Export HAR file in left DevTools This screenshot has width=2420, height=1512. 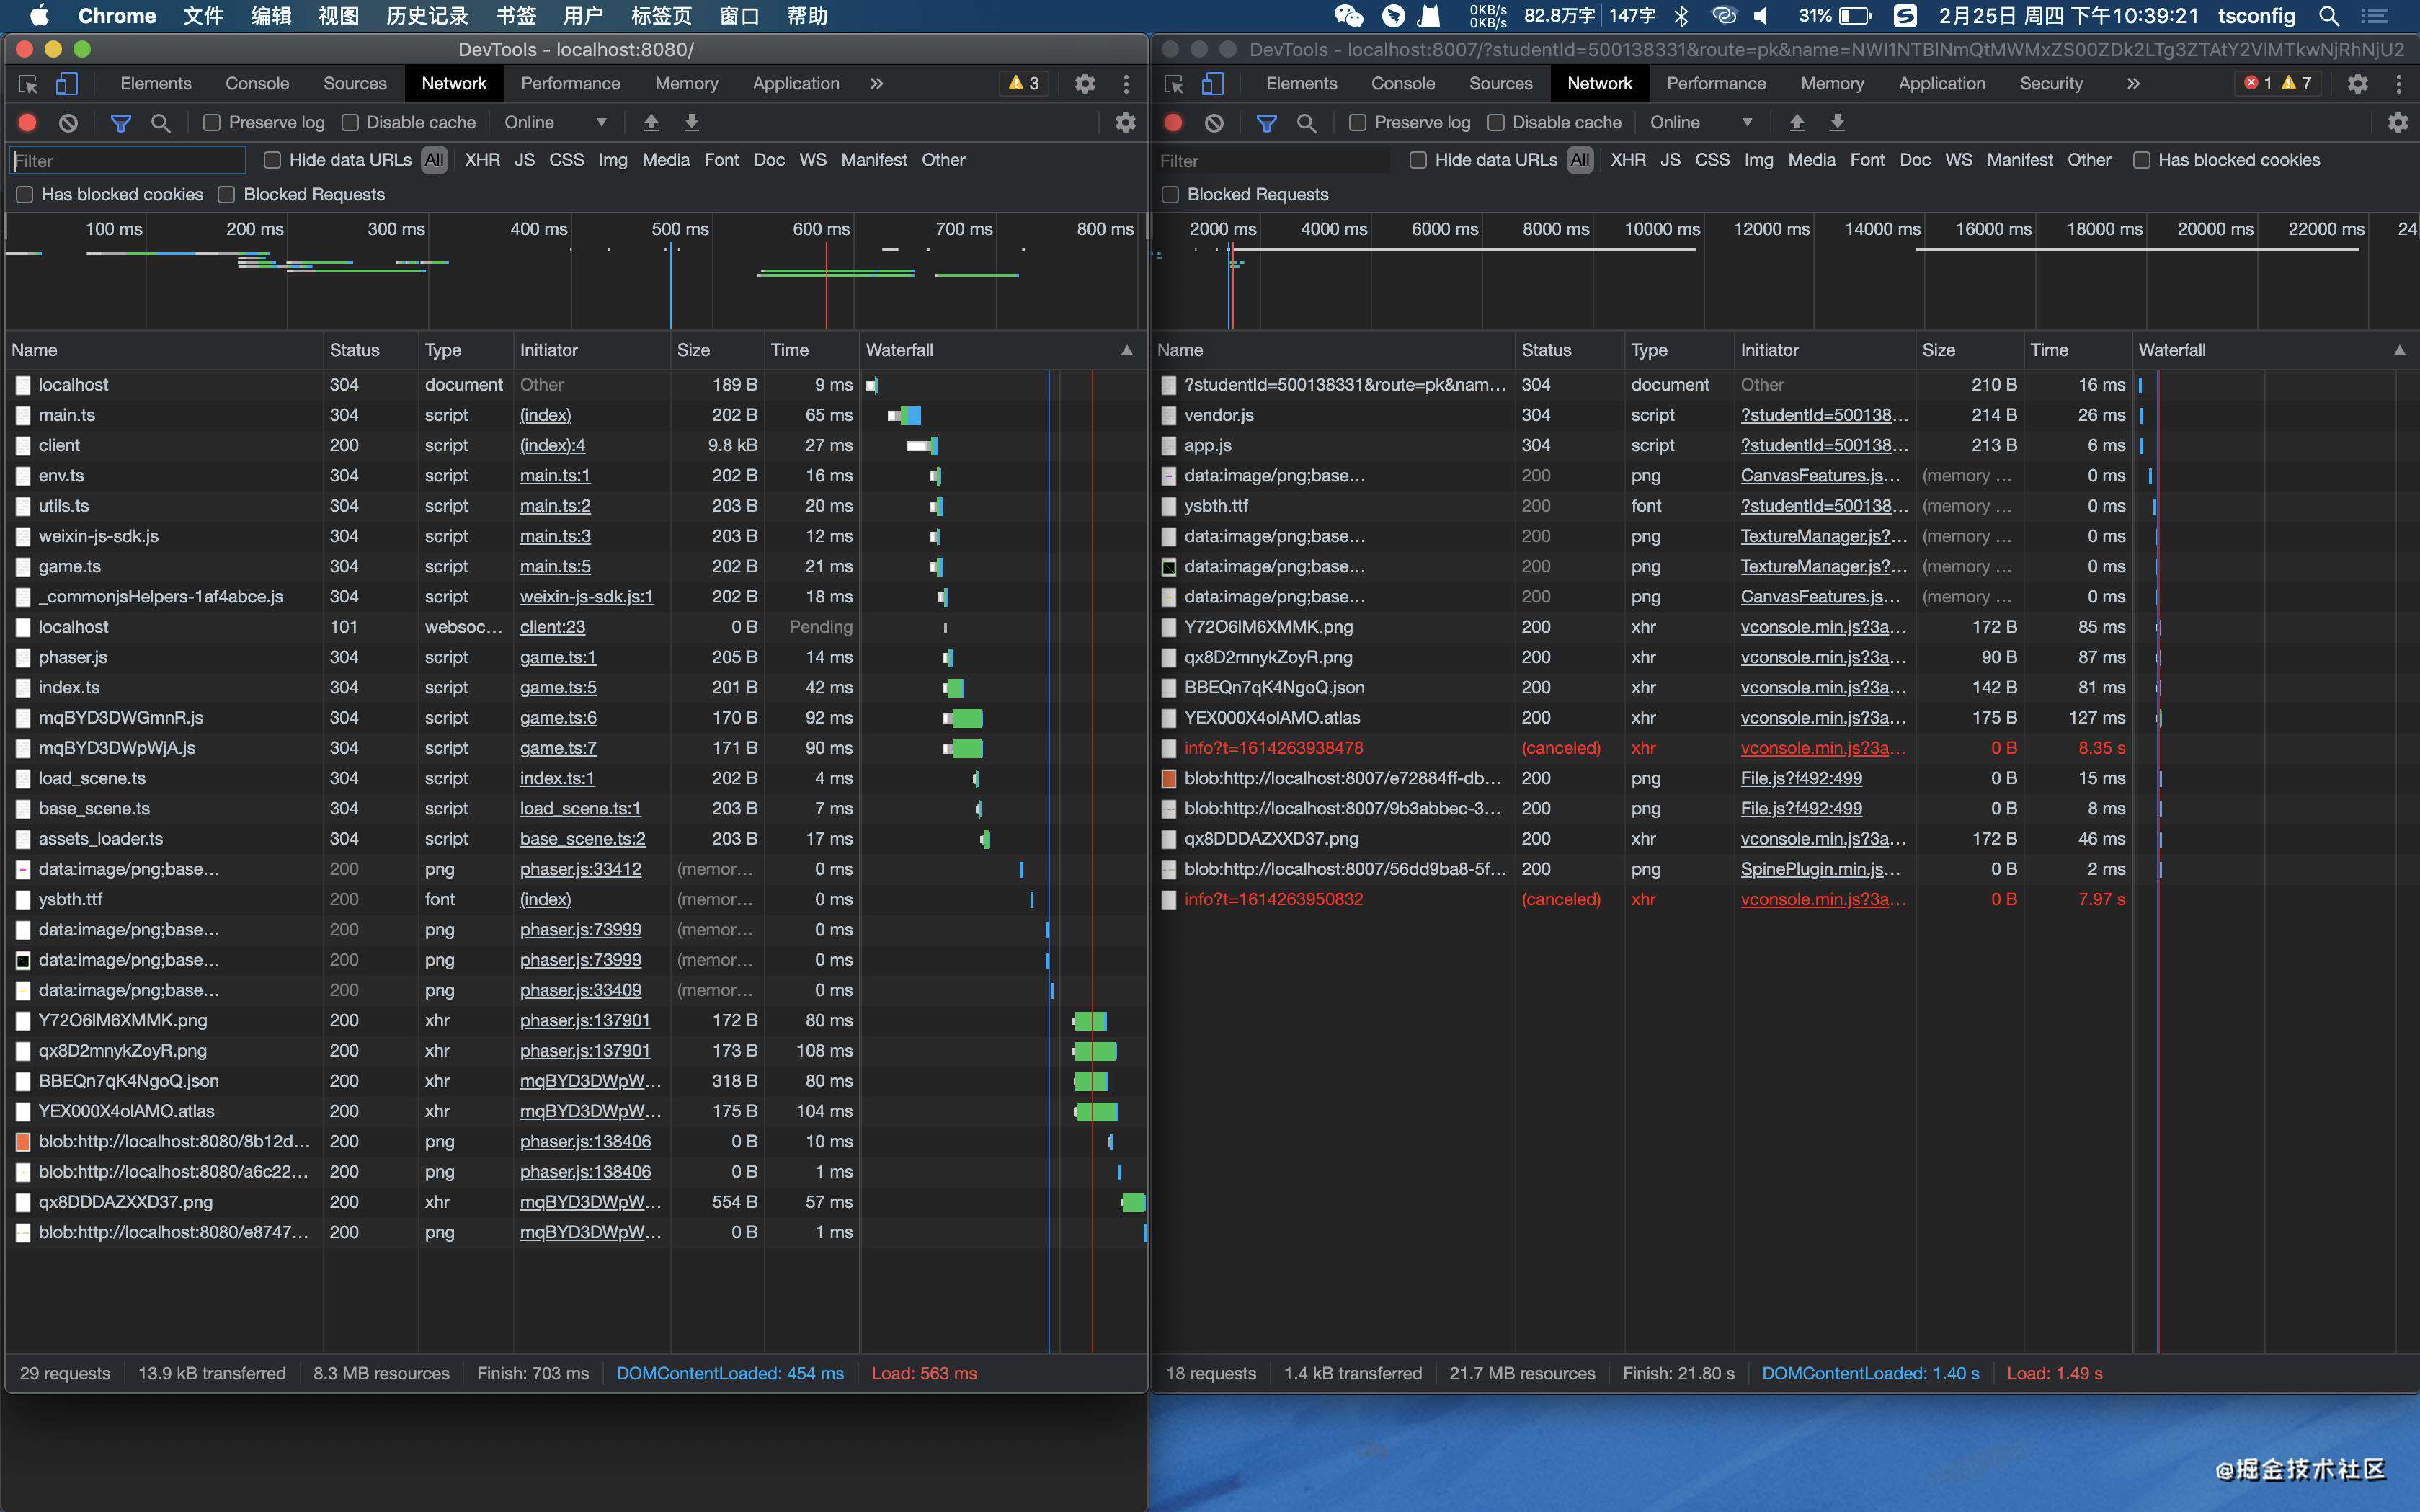click(691, 122)
